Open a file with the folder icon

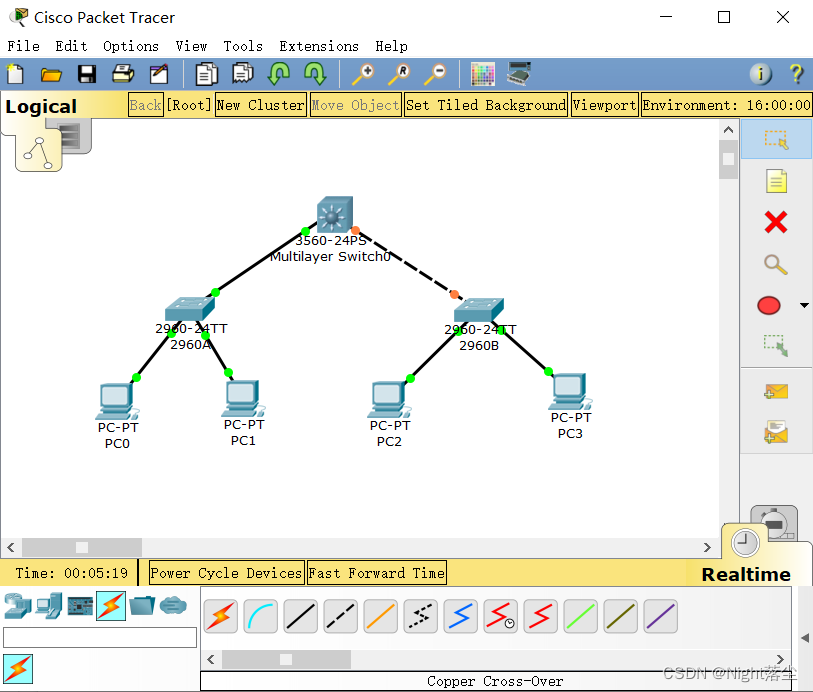point(51,75)
